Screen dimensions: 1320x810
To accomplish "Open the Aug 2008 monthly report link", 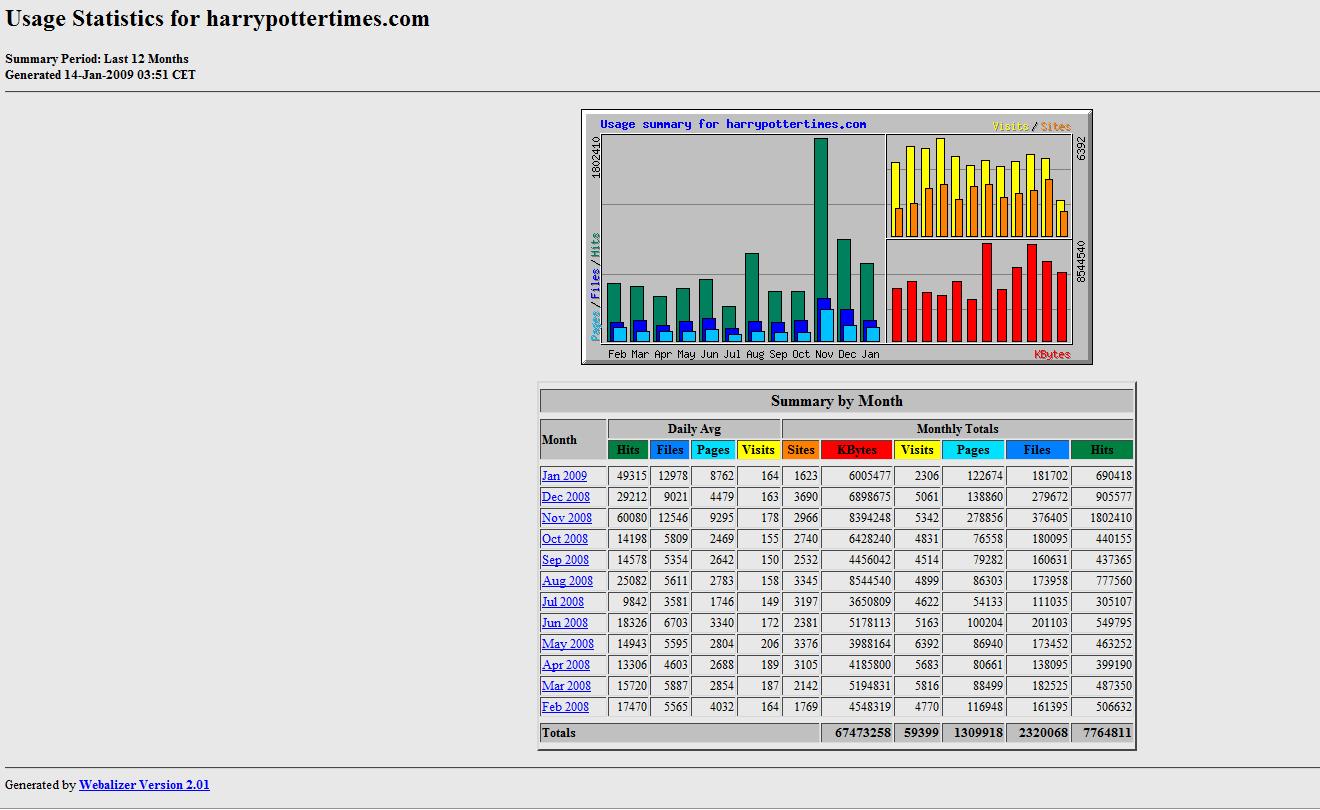I will (567, 581).
